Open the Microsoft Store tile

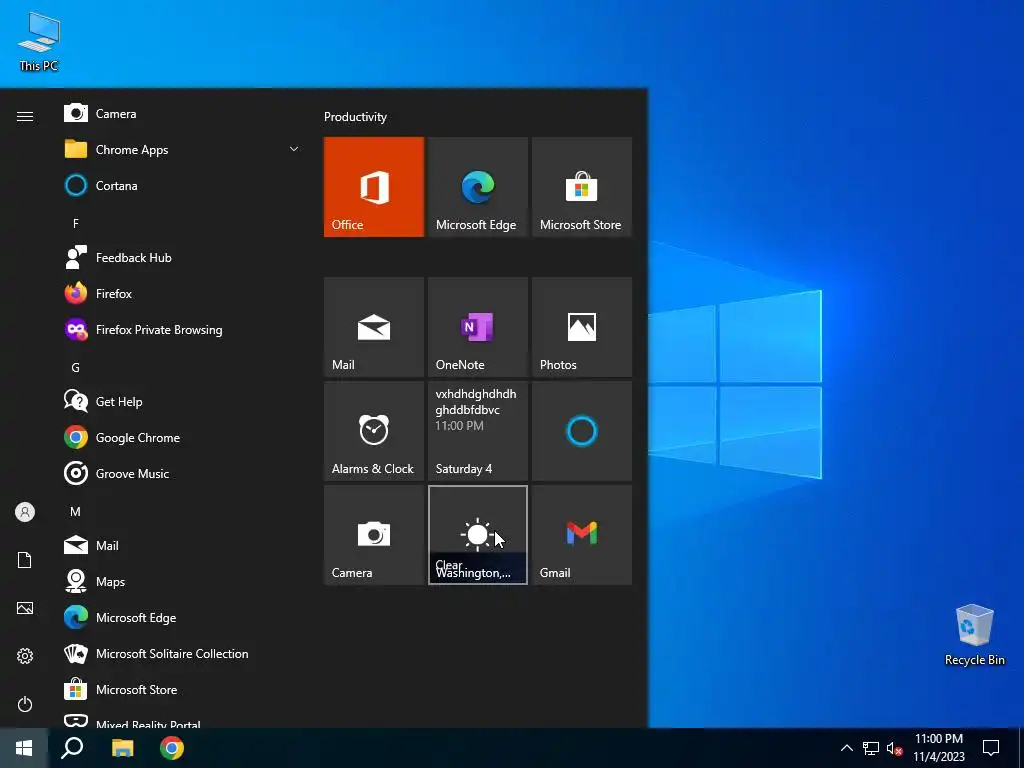(582, 187)
